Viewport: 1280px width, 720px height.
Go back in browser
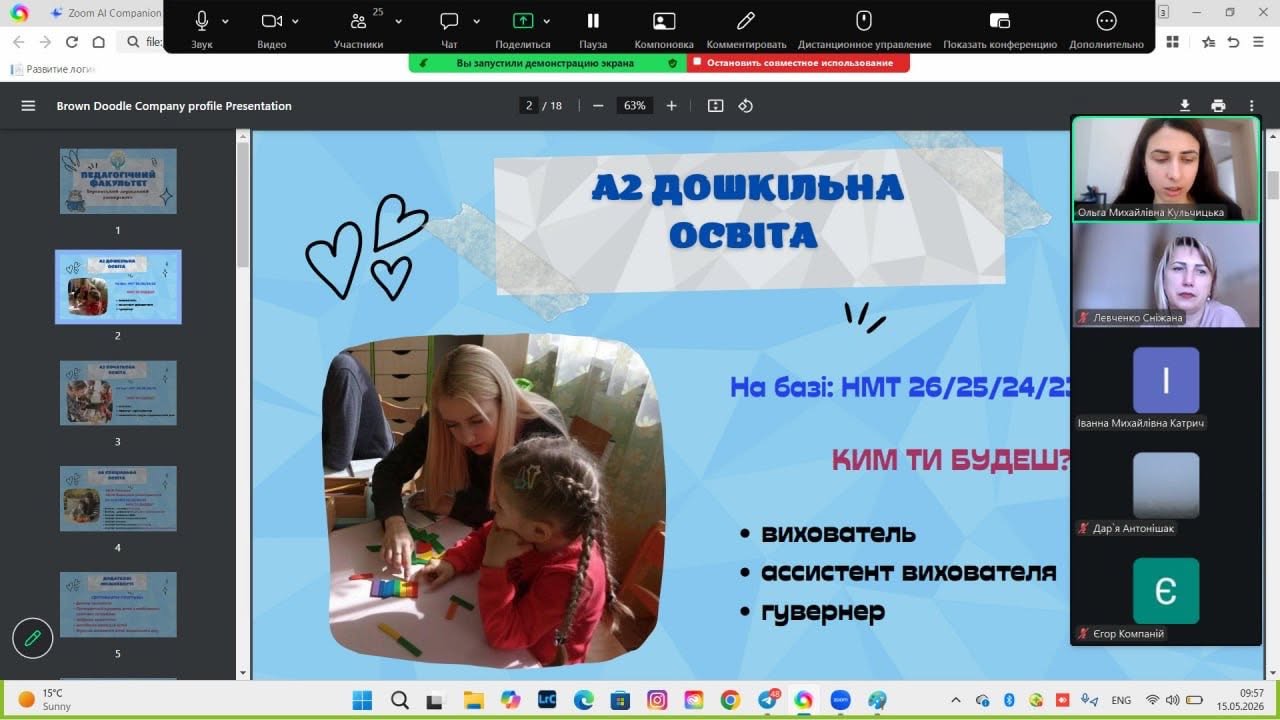click(x=17, y=42)
